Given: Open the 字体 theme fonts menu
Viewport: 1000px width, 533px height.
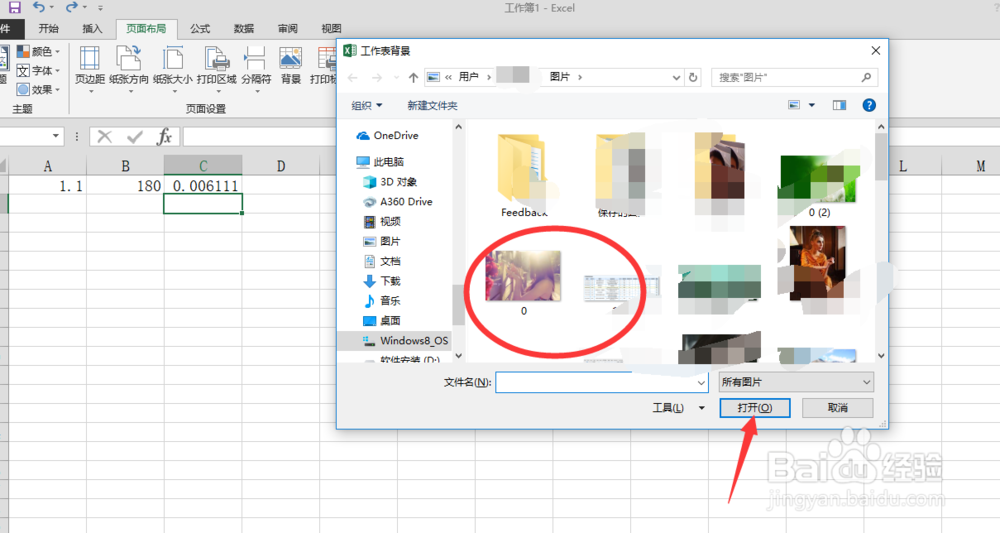Looking at the screenshot, I should tap(38, 71).
